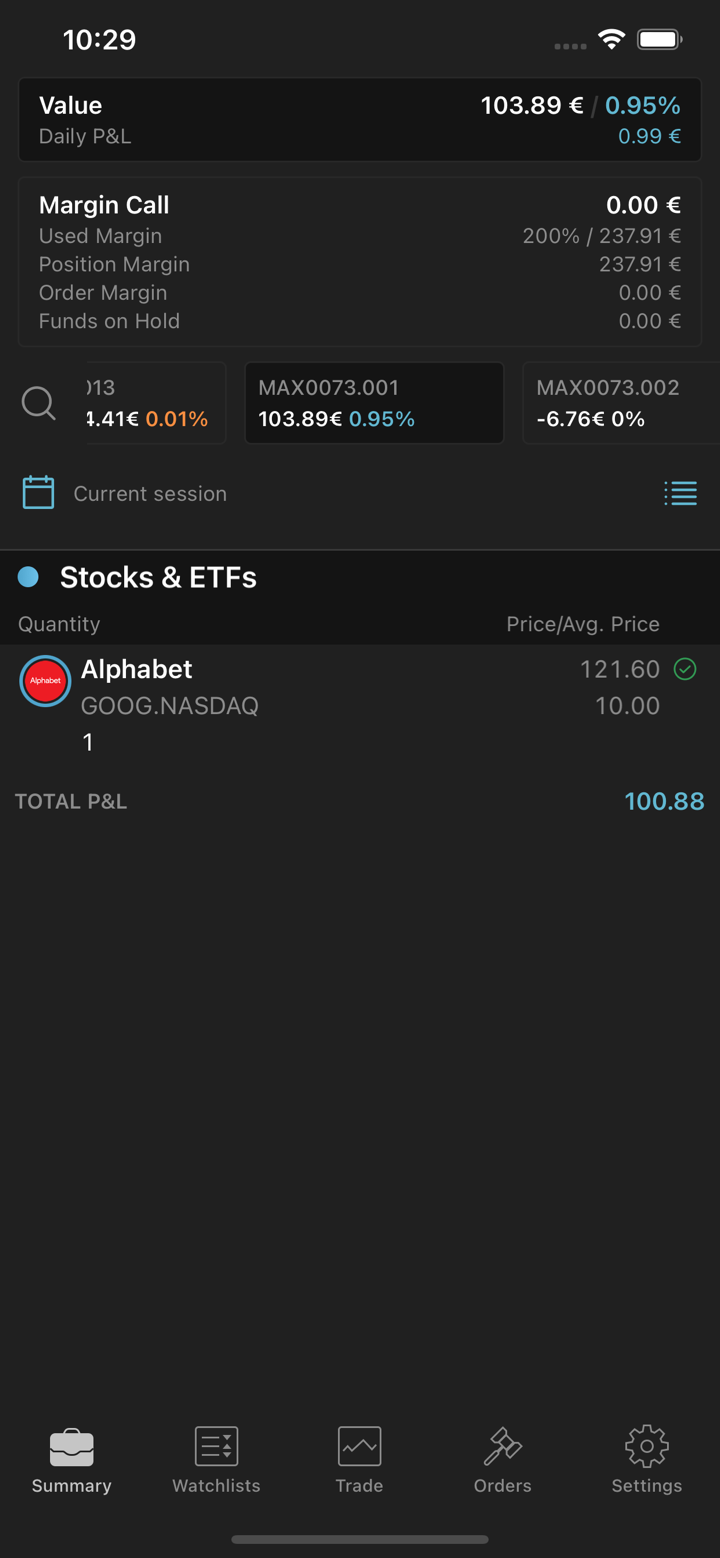This screenshot has width=720, height=1558.
Task: Open the Value and Daily P&L panel
Action: [359, 120]
